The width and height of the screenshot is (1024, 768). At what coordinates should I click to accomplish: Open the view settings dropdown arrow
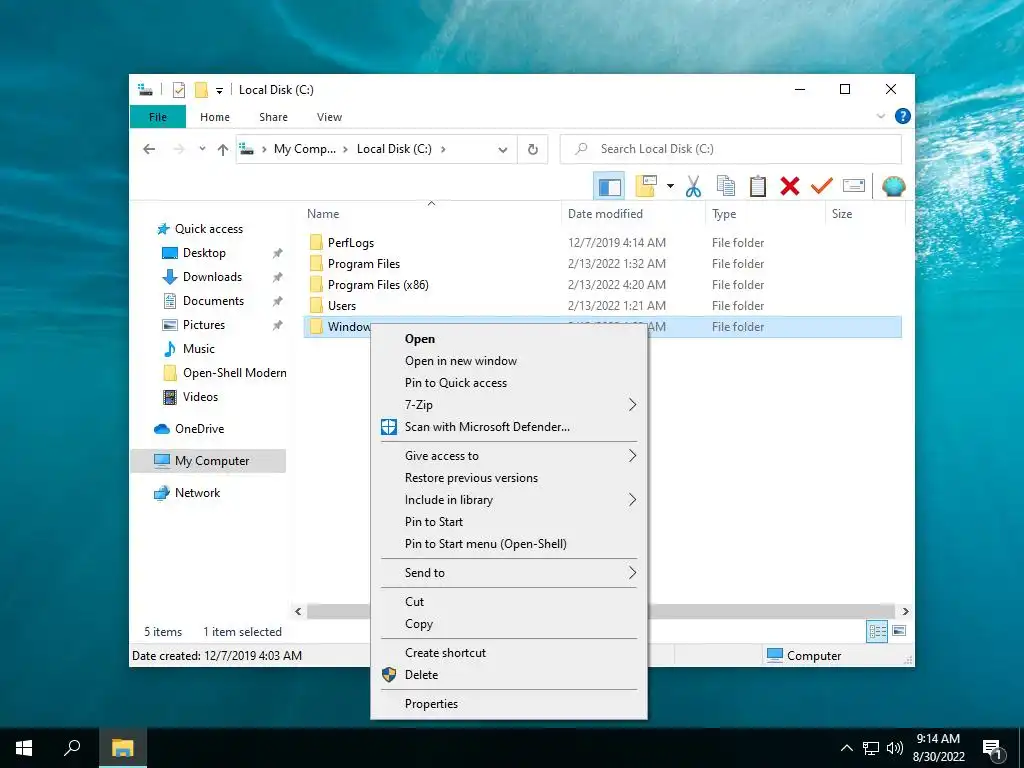tap(670, 187)
